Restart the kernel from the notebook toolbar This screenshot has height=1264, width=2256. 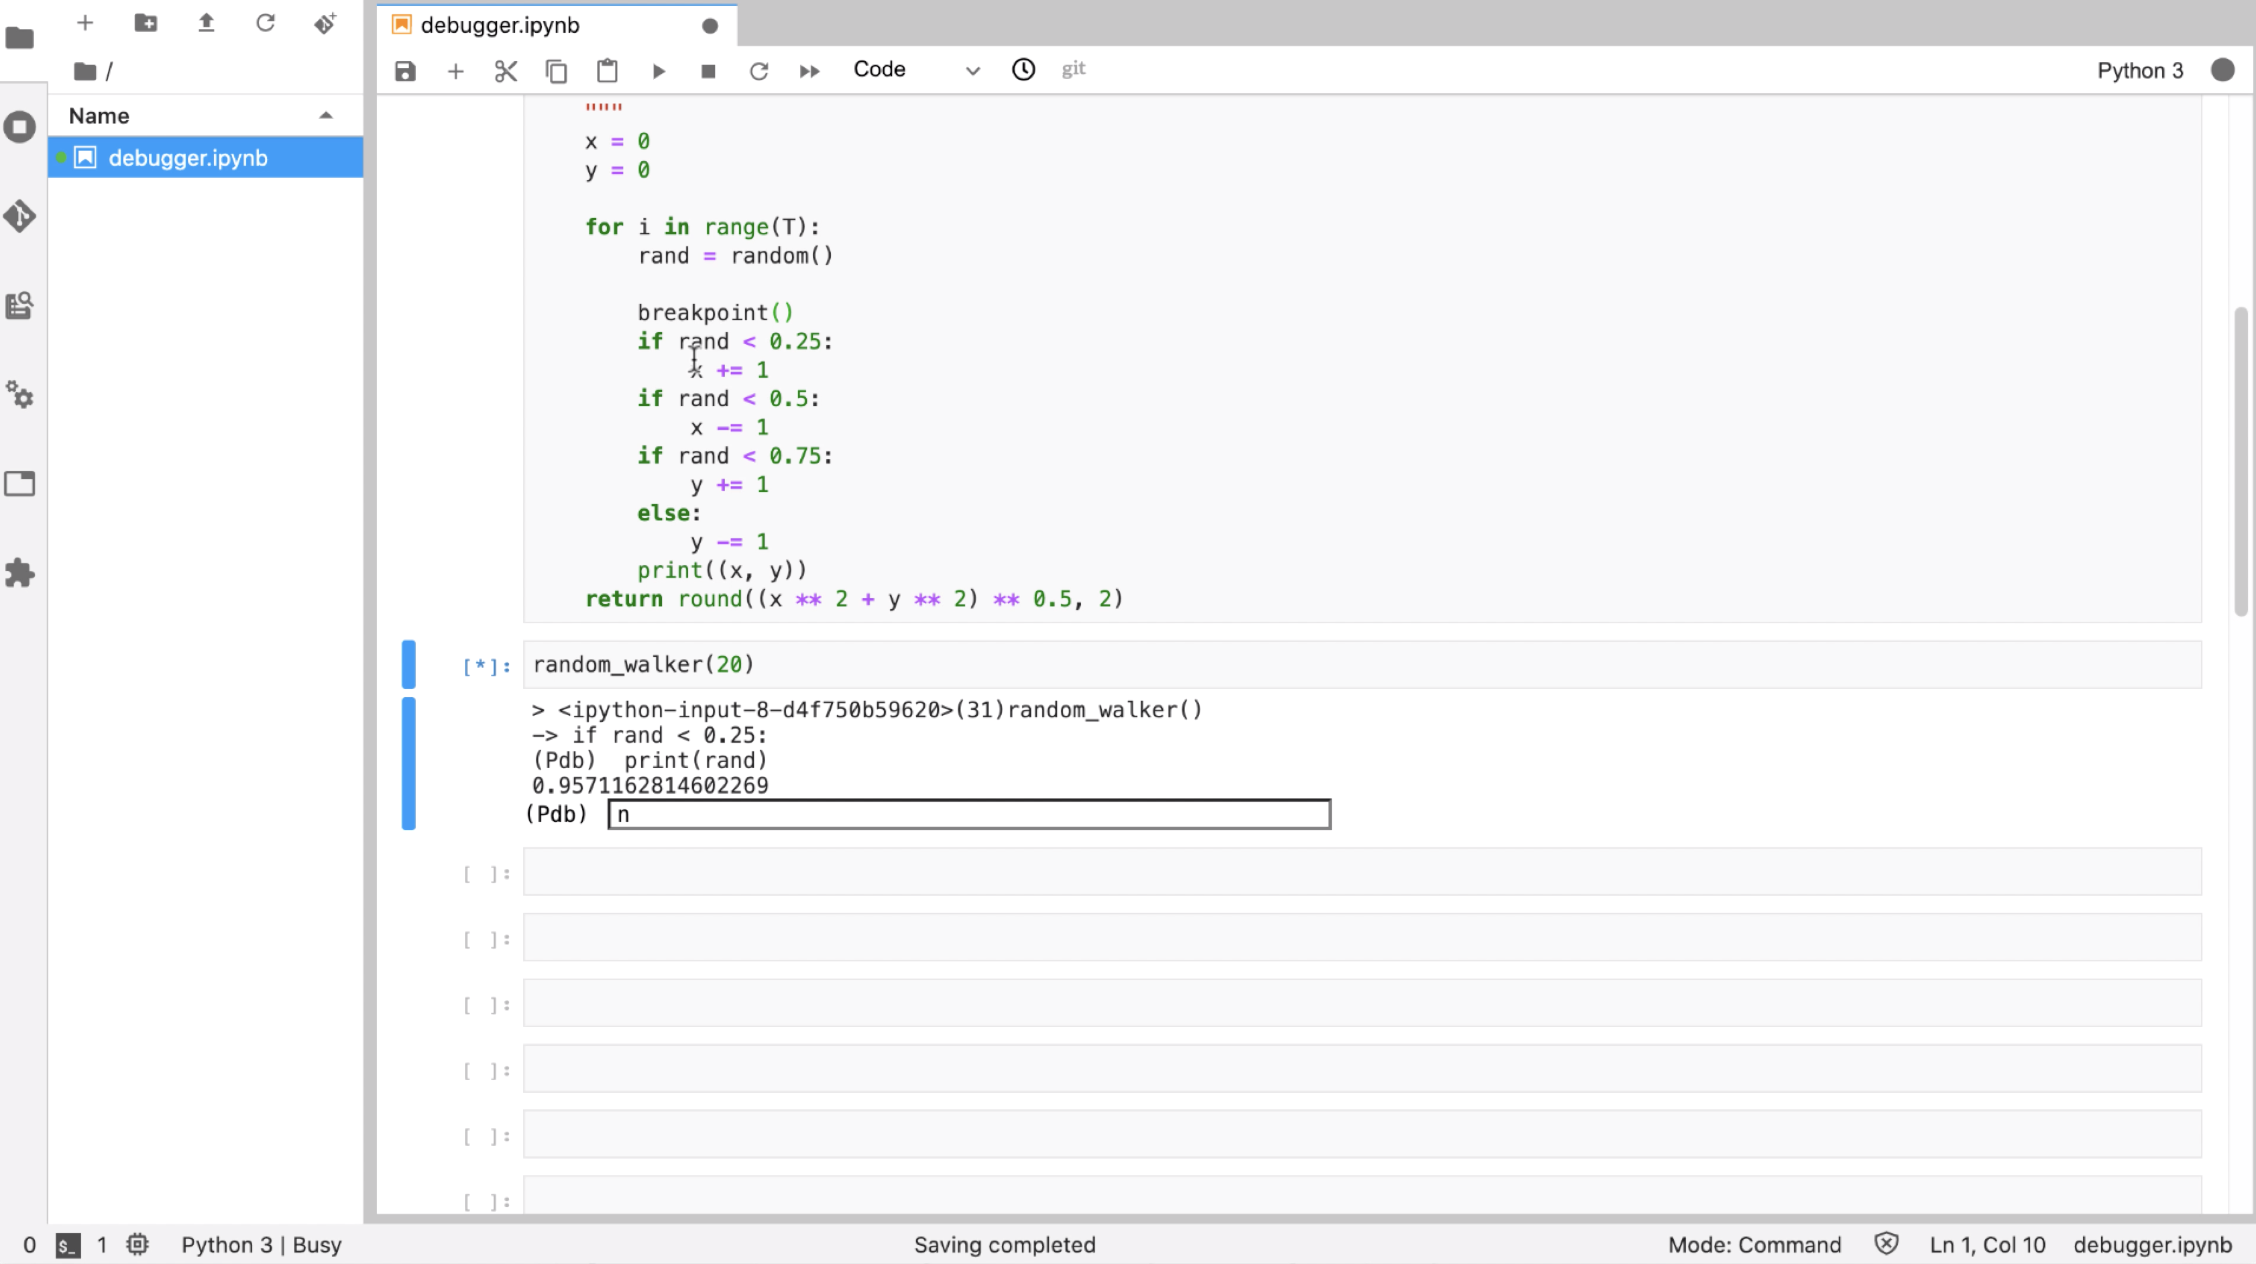point(759,71)
